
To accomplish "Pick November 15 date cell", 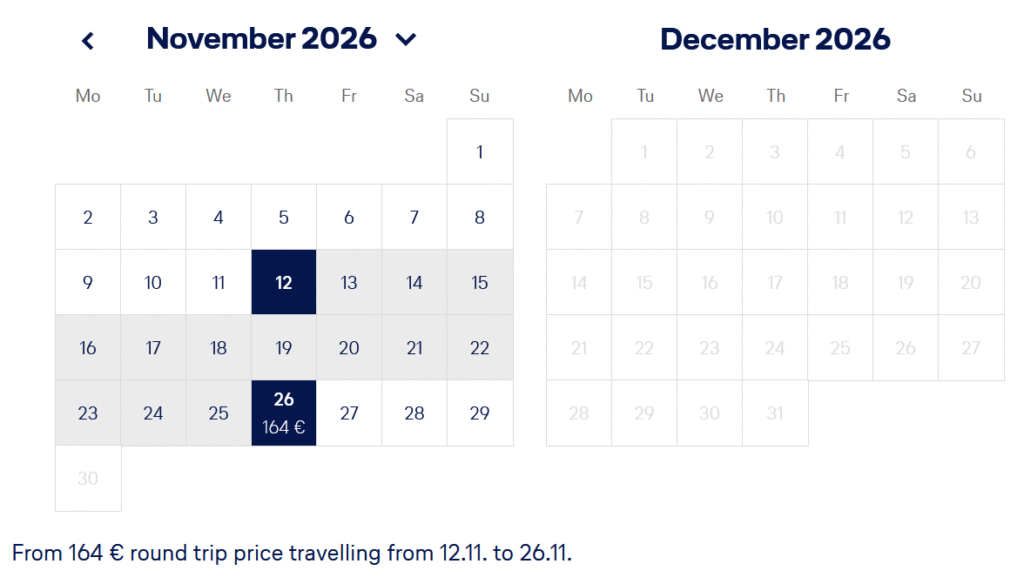I will (x=480, y=282).
